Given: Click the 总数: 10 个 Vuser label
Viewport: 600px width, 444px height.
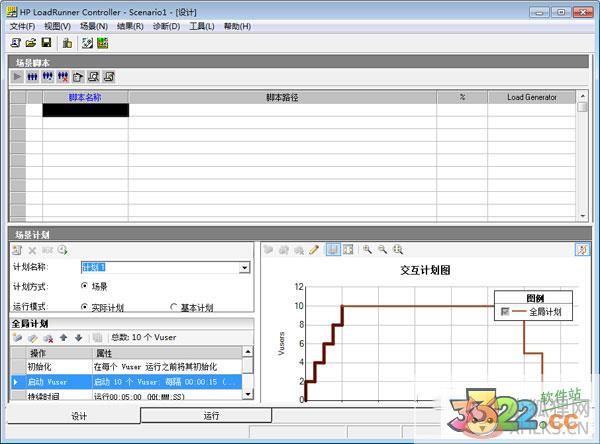Looking at the screenshot, I should pyautogui.click(x=143, y=337).
